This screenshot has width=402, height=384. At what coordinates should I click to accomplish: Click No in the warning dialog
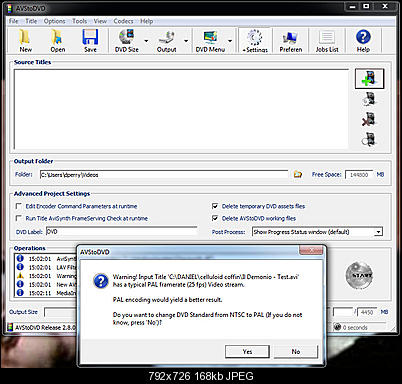tap(296, 351)
